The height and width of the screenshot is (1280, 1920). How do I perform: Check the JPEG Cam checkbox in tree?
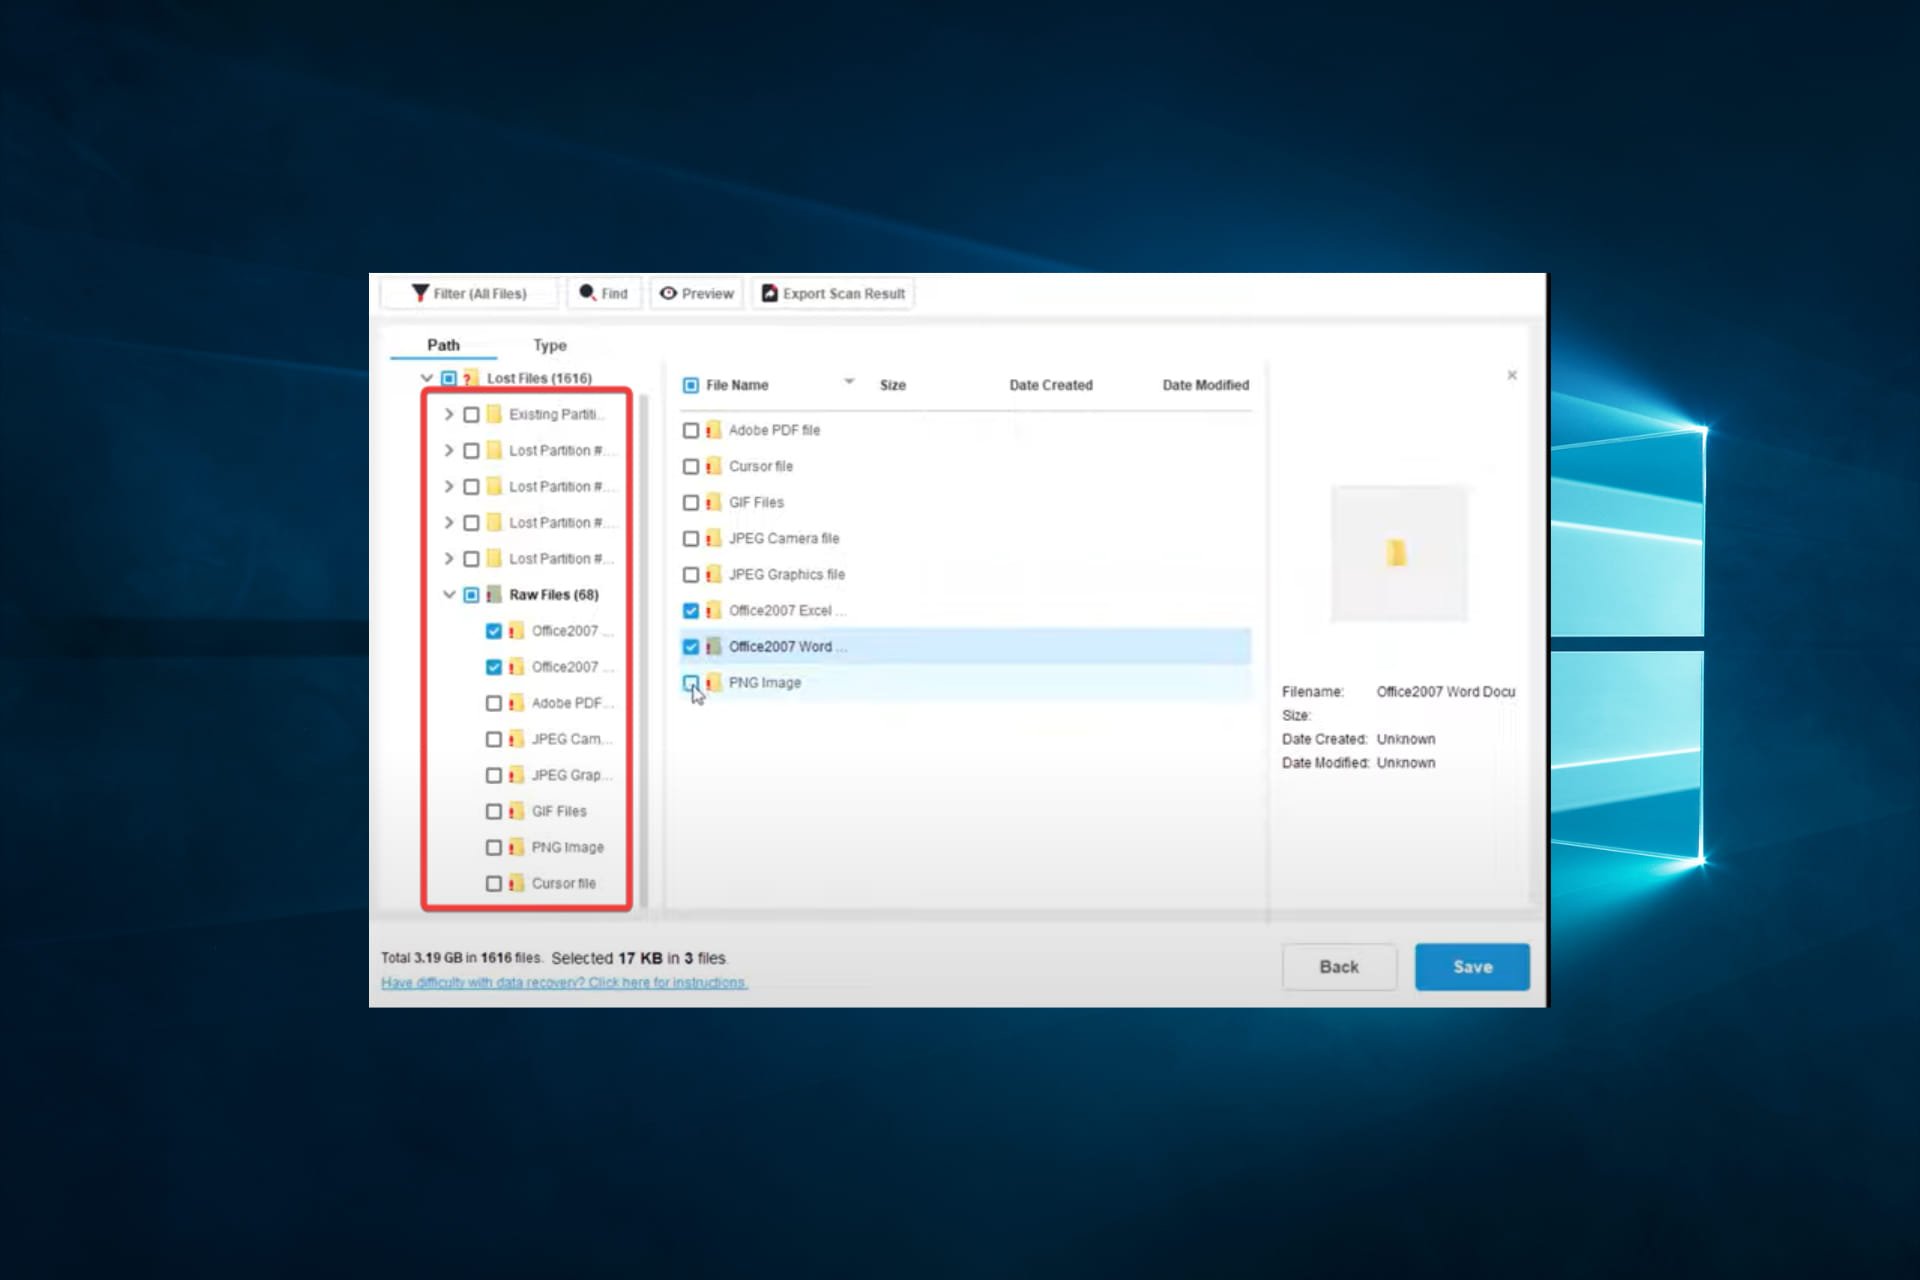(x=494, y=739)
